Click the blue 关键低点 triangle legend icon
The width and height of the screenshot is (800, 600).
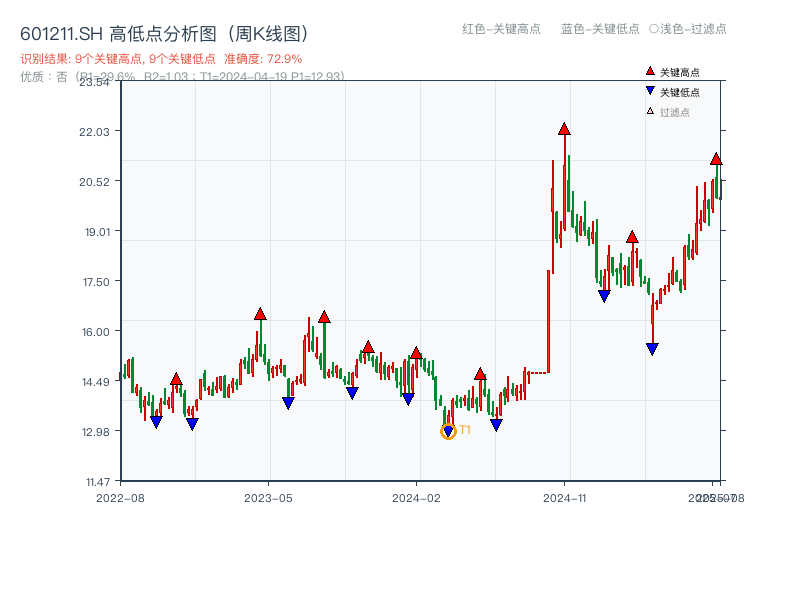point(650,91)
